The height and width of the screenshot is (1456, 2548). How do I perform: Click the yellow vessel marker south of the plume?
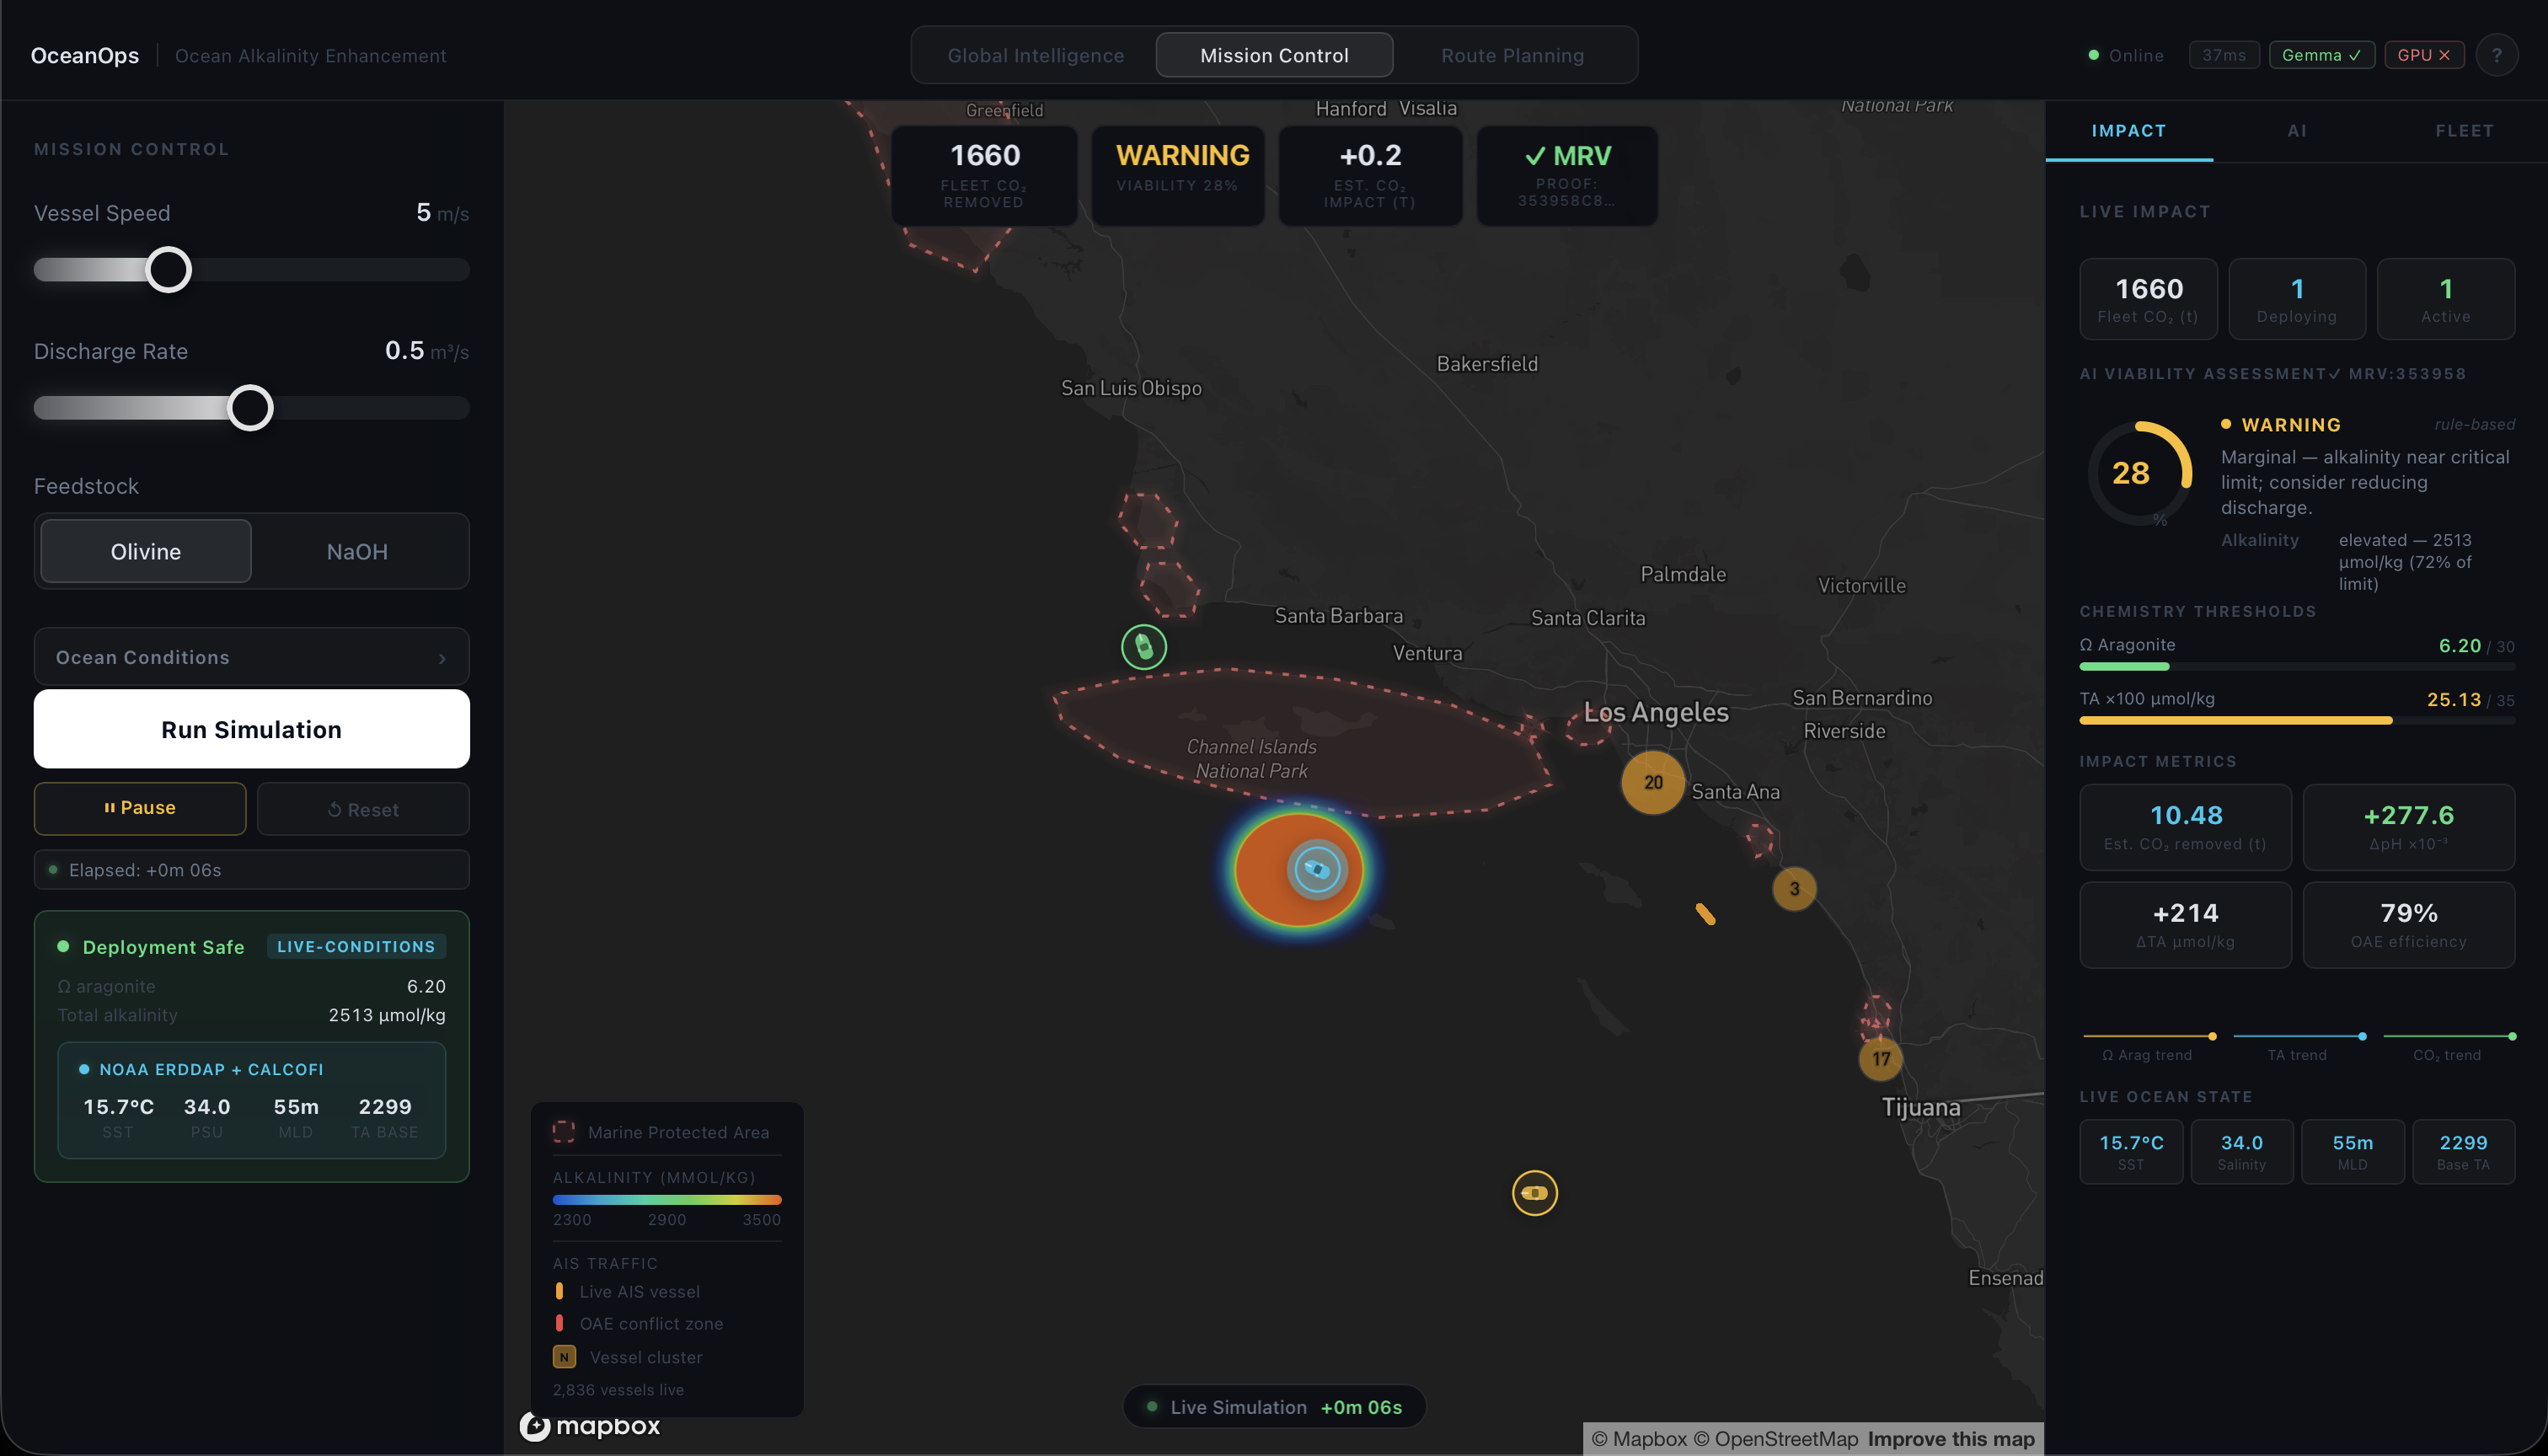coord(1534,1192)
